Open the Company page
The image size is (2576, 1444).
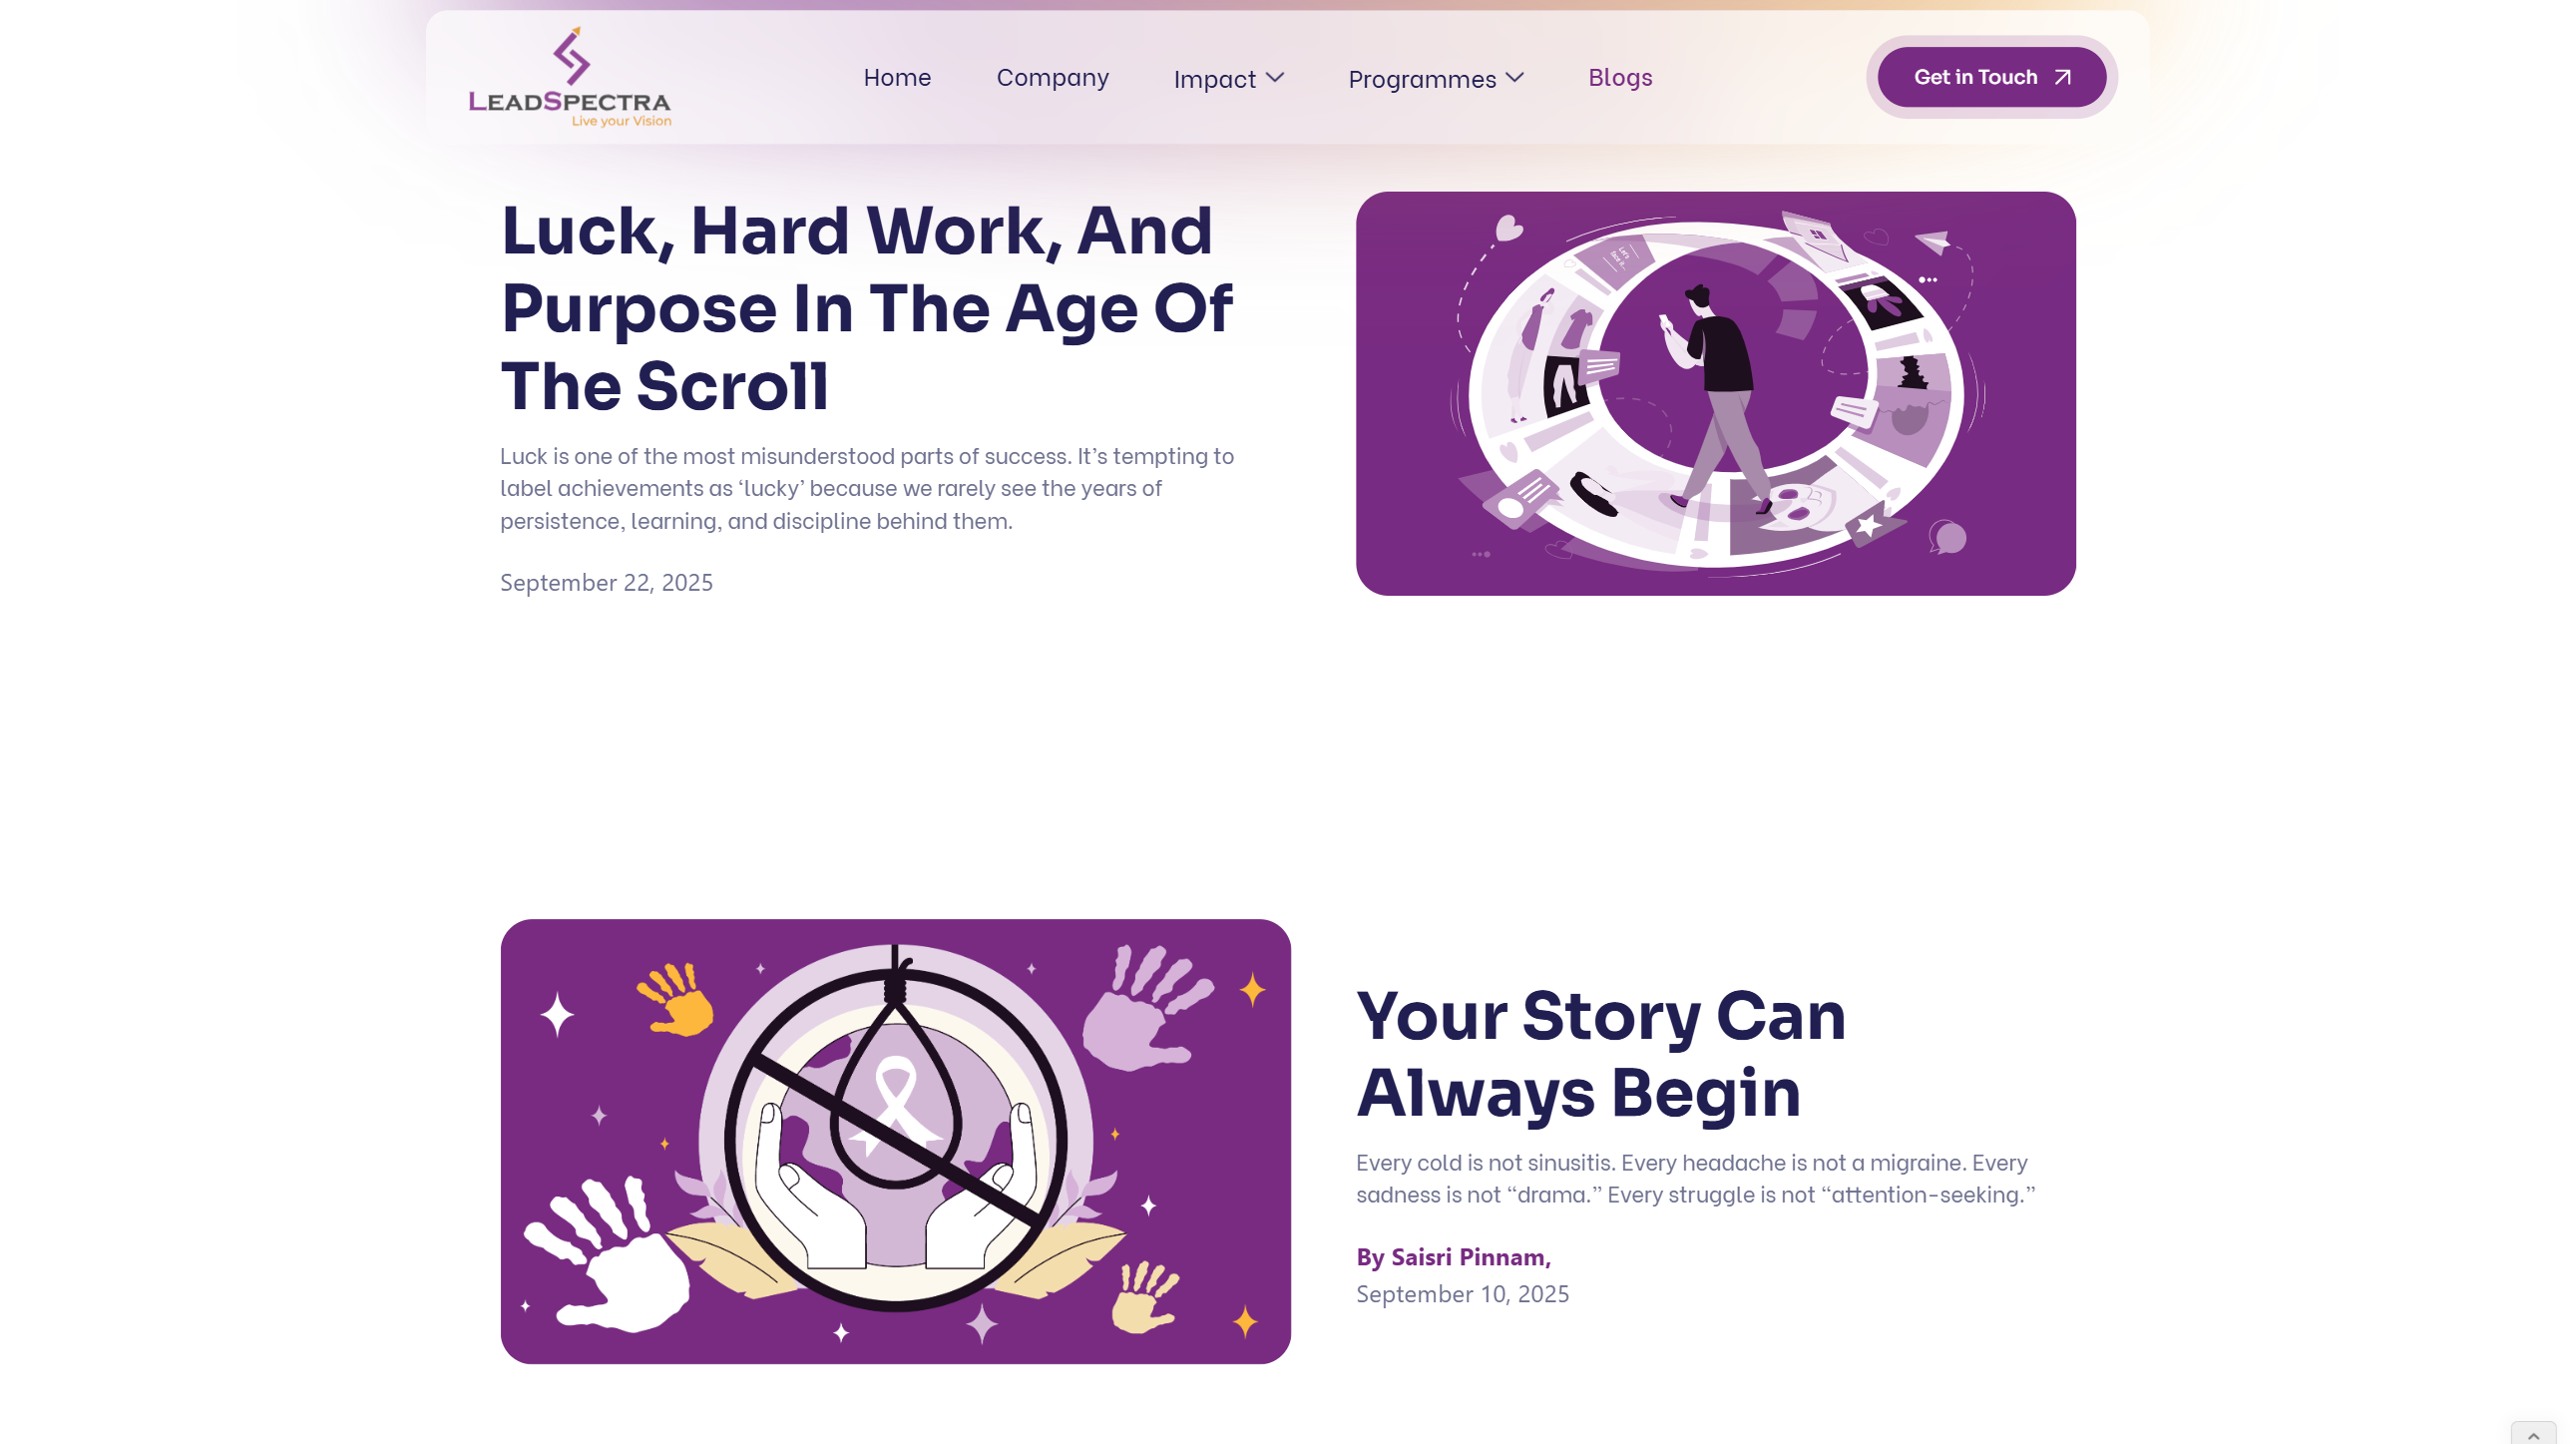(x=1052, y=77)
